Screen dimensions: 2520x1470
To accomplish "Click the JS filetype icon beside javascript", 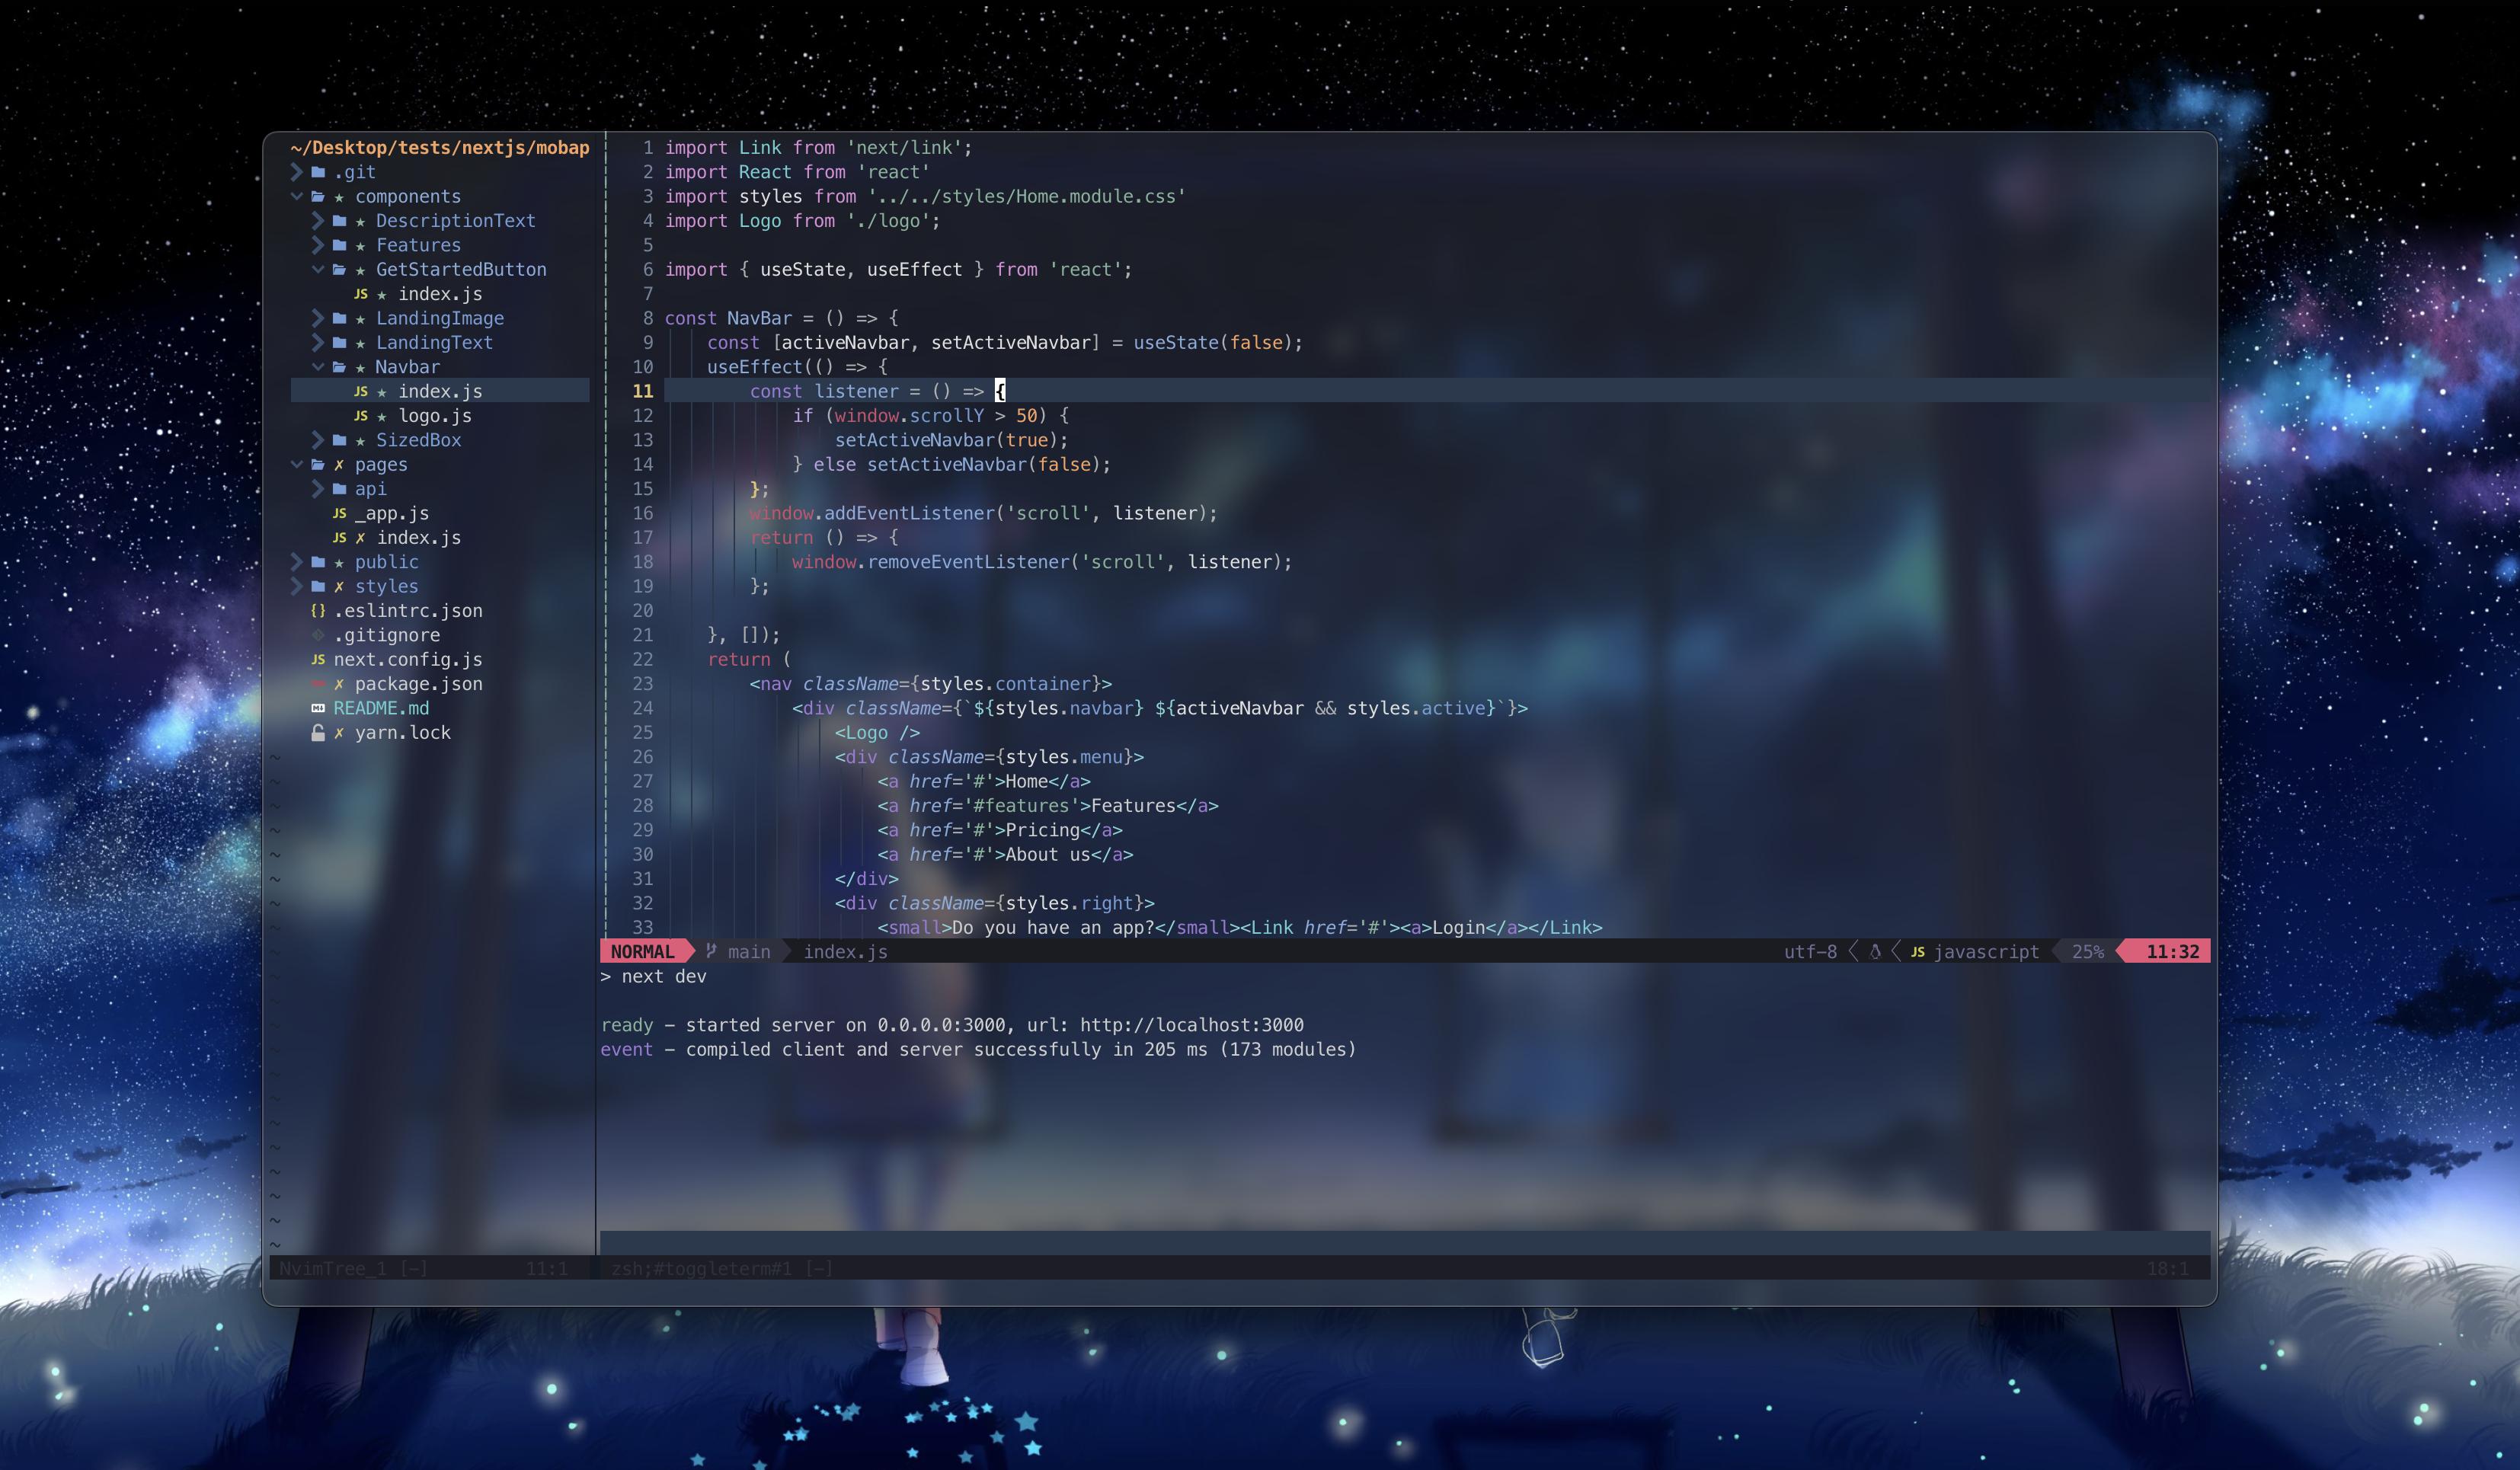I will point(1917,952).
